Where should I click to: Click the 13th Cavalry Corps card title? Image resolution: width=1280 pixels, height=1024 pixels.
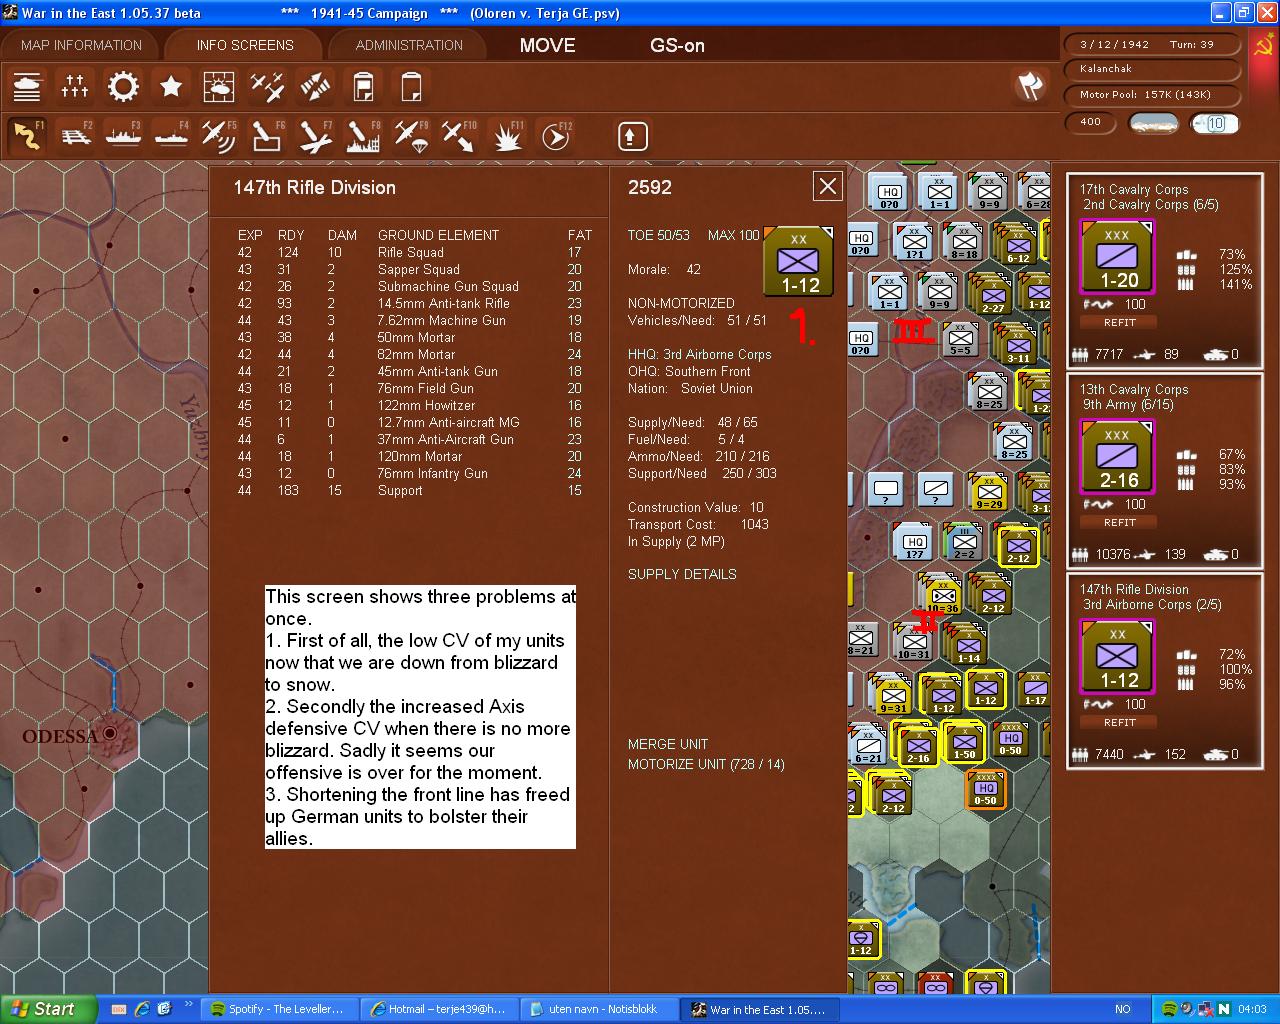point(1134,389)
